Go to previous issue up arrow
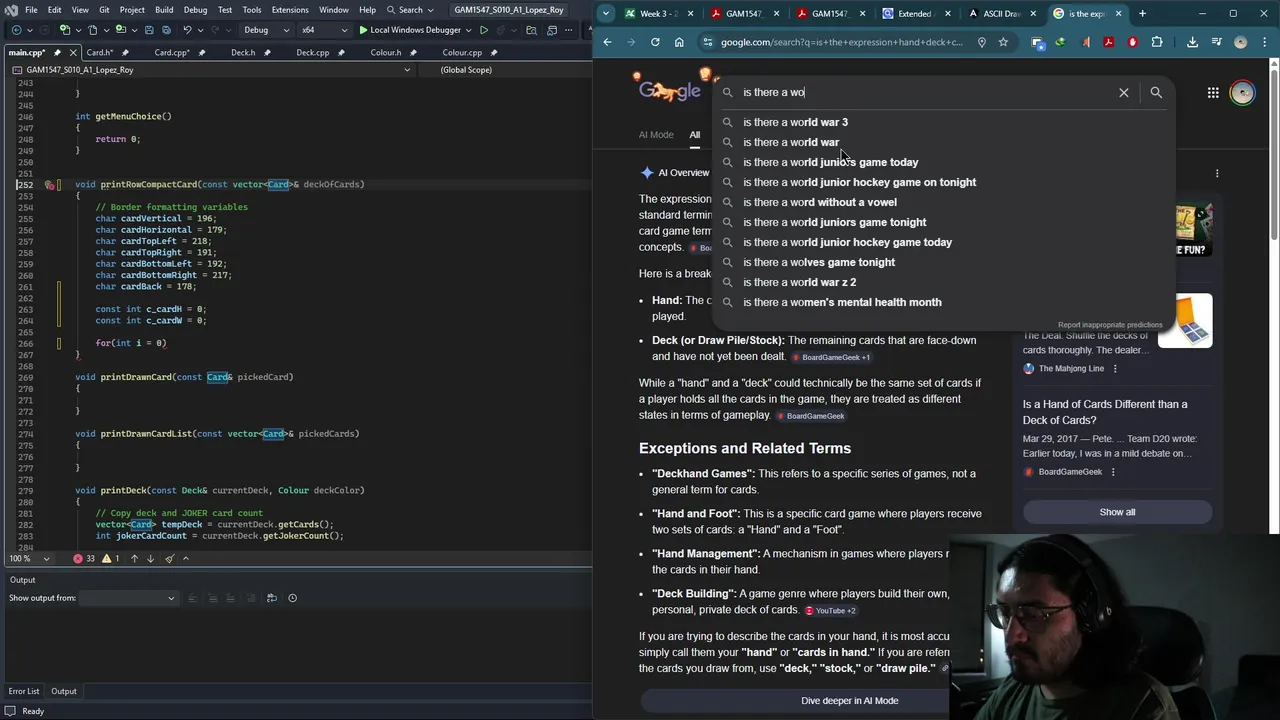 pyautogui.click(x=134, y=558)
